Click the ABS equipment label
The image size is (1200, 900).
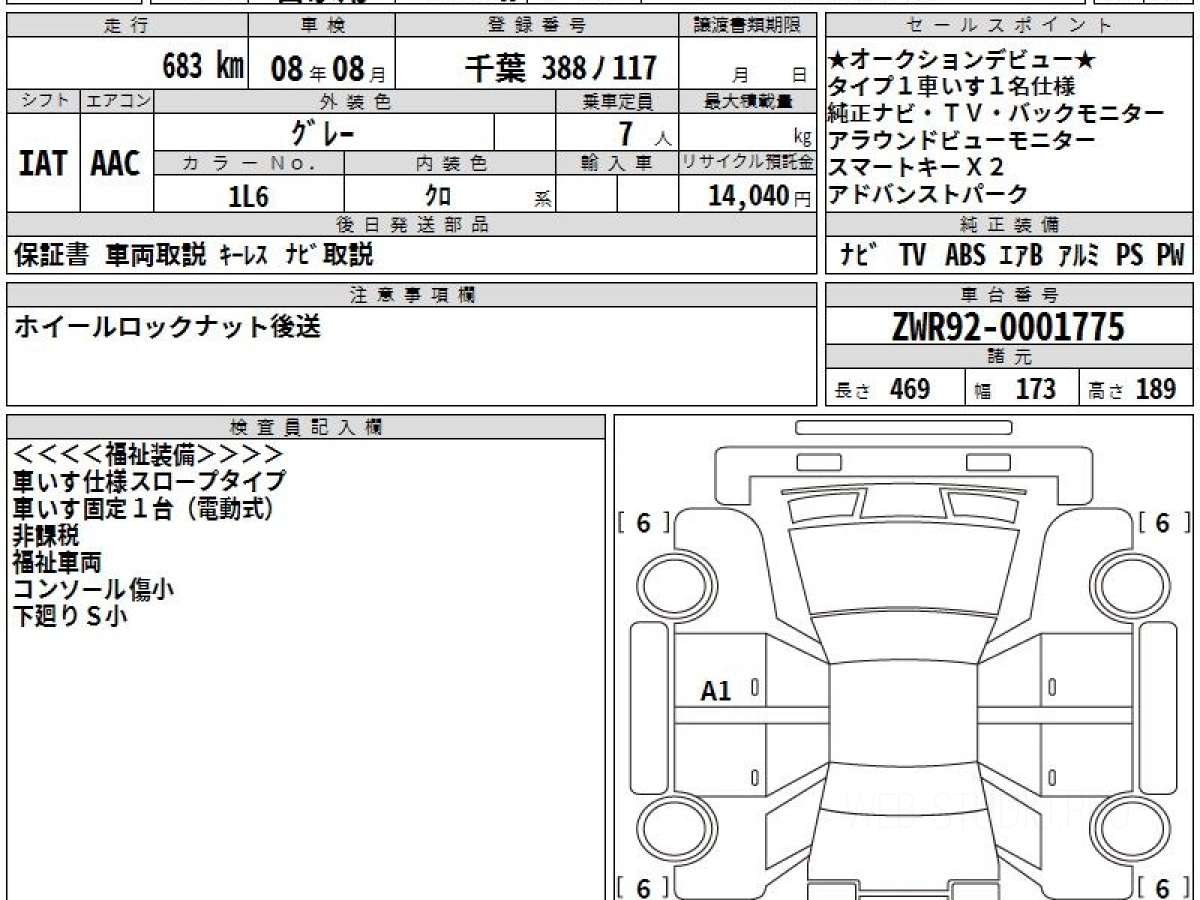click(x=964, y=255)
